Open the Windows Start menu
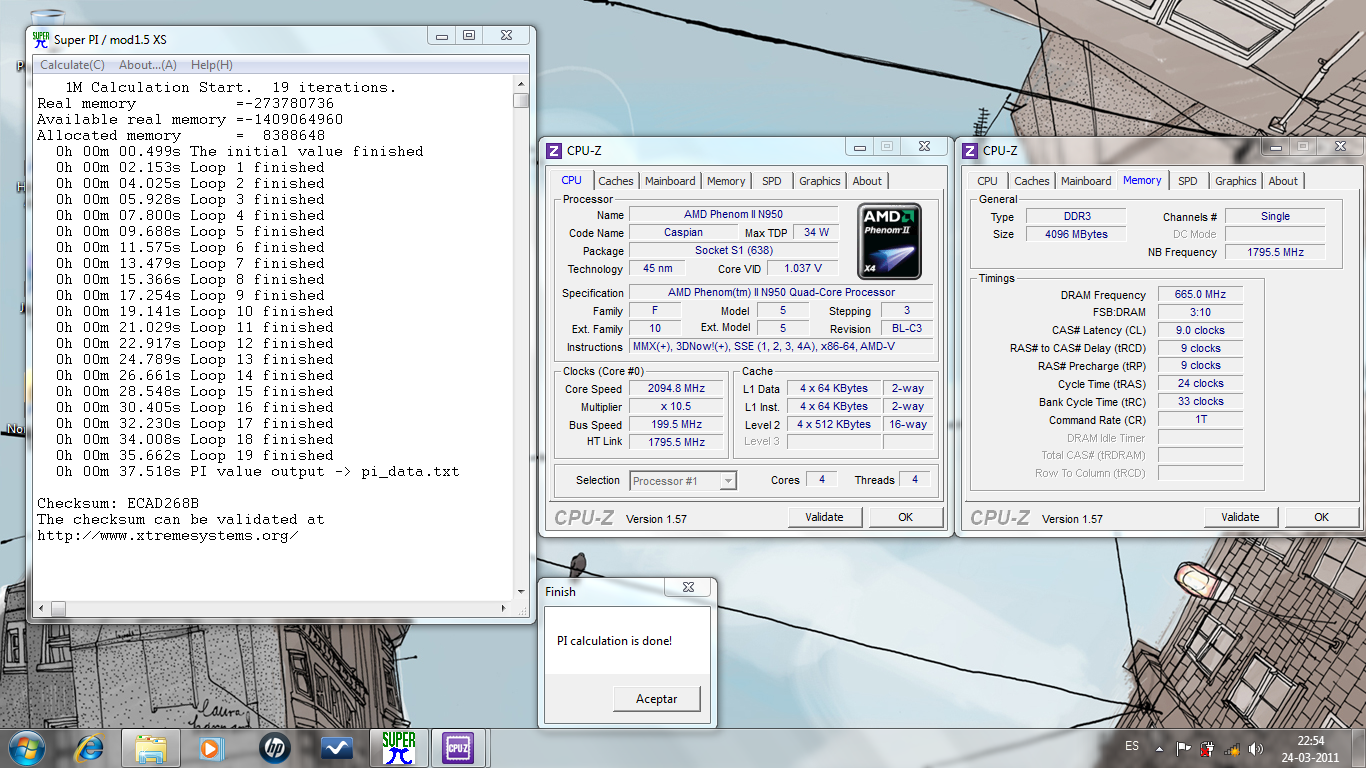 tap(27, 748)
